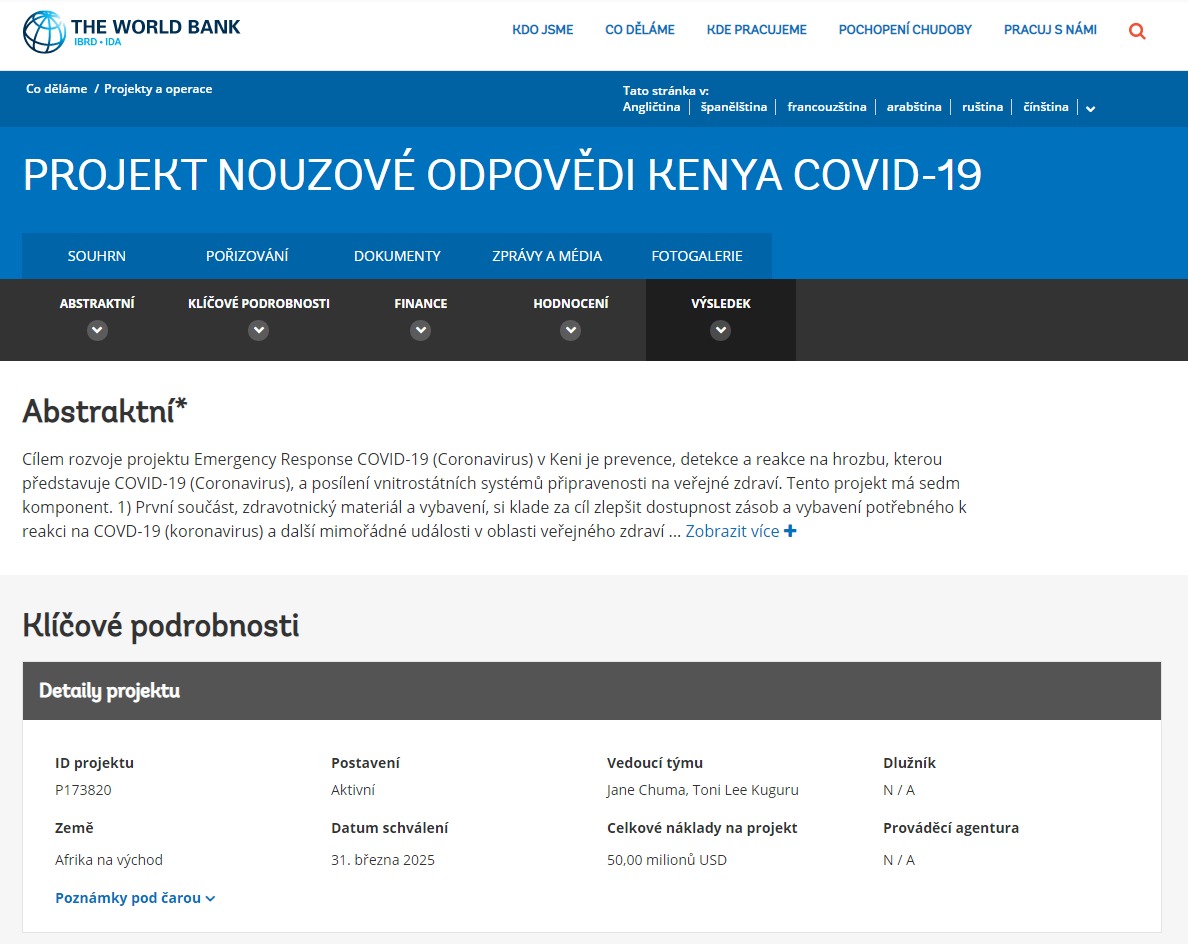The height and width of the screenshot is (944, 1188).
Task: Click the chevron under Výsledek
Action: click(721, 330)
